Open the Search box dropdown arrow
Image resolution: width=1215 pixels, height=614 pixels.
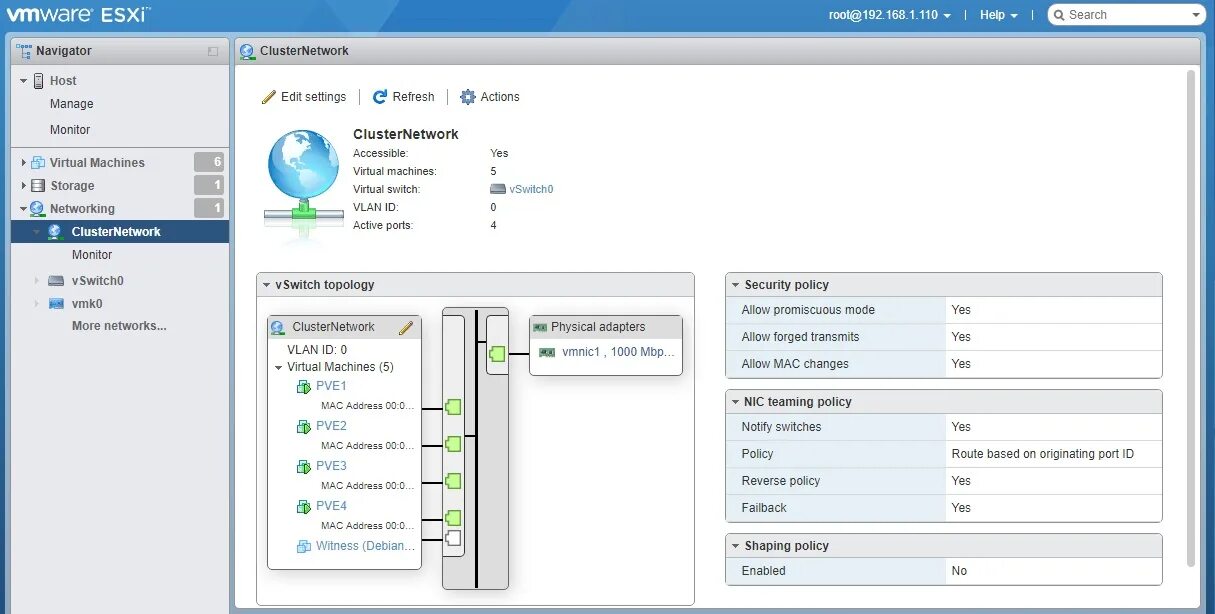(1196, 15)
